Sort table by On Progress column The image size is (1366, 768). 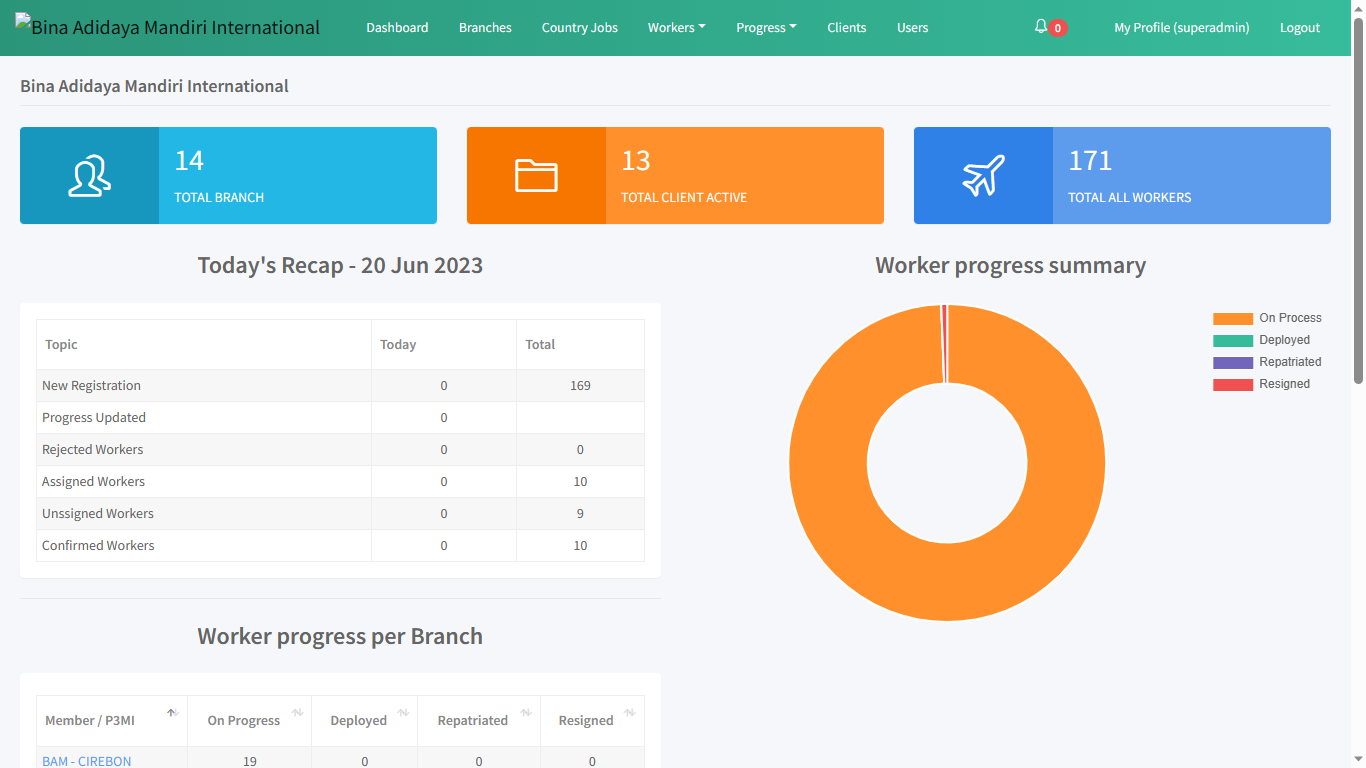point(297,713)
